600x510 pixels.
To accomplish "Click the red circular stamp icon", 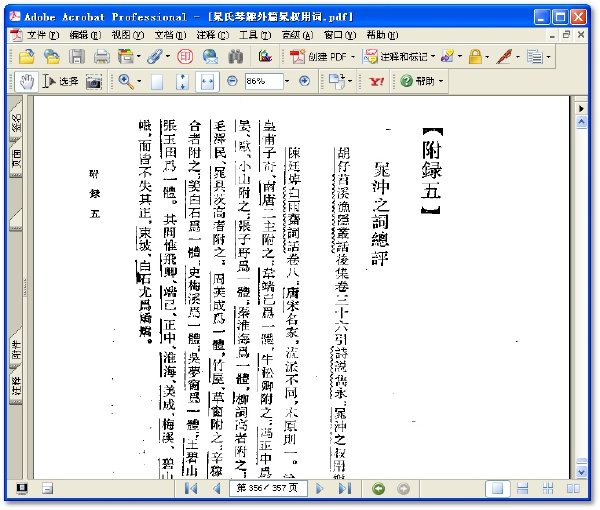I will point(185,57).
